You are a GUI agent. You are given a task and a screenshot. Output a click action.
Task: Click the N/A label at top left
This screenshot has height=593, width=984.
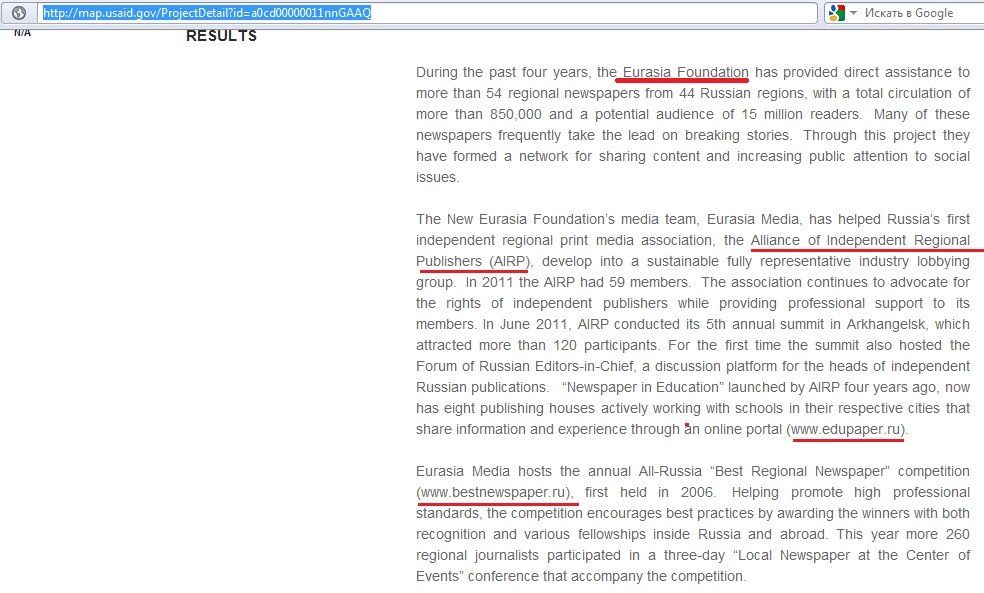[22, 33]
